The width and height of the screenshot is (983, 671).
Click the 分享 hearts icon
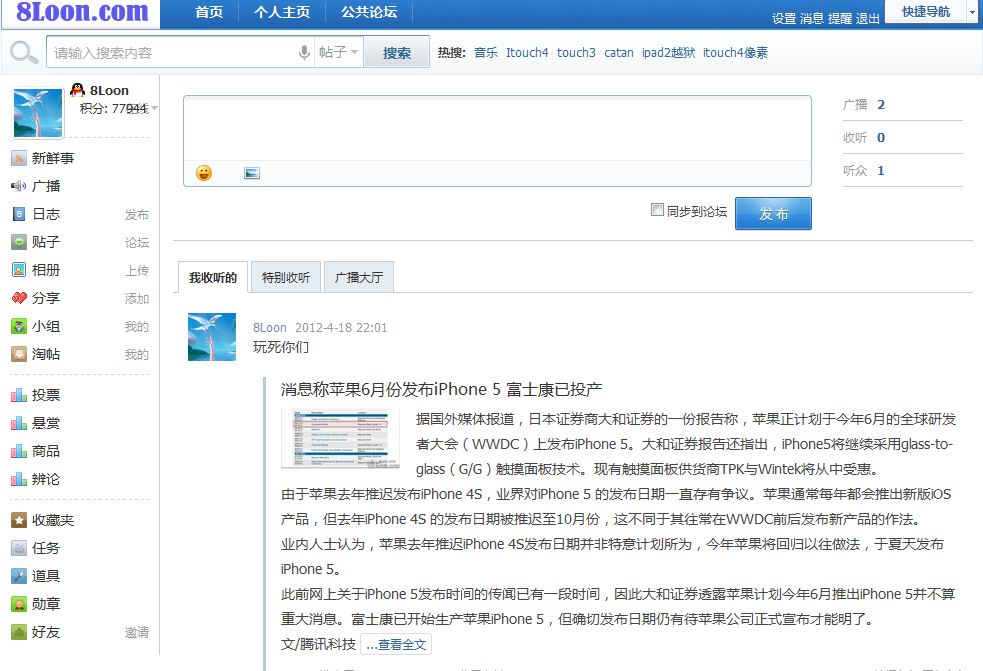(19, 298)
